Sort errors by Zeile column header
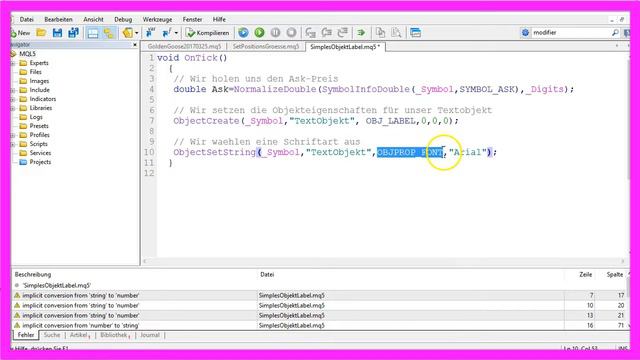Image resolution: width=640 pixels, height=360 pixels. (x=585, y=274)
